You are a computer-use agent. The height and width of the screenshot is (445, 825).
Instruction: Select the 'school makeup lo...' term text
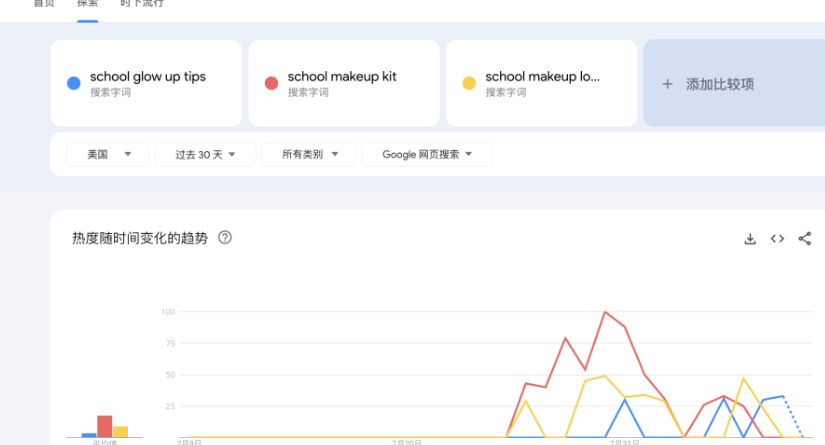pos(544,77)
